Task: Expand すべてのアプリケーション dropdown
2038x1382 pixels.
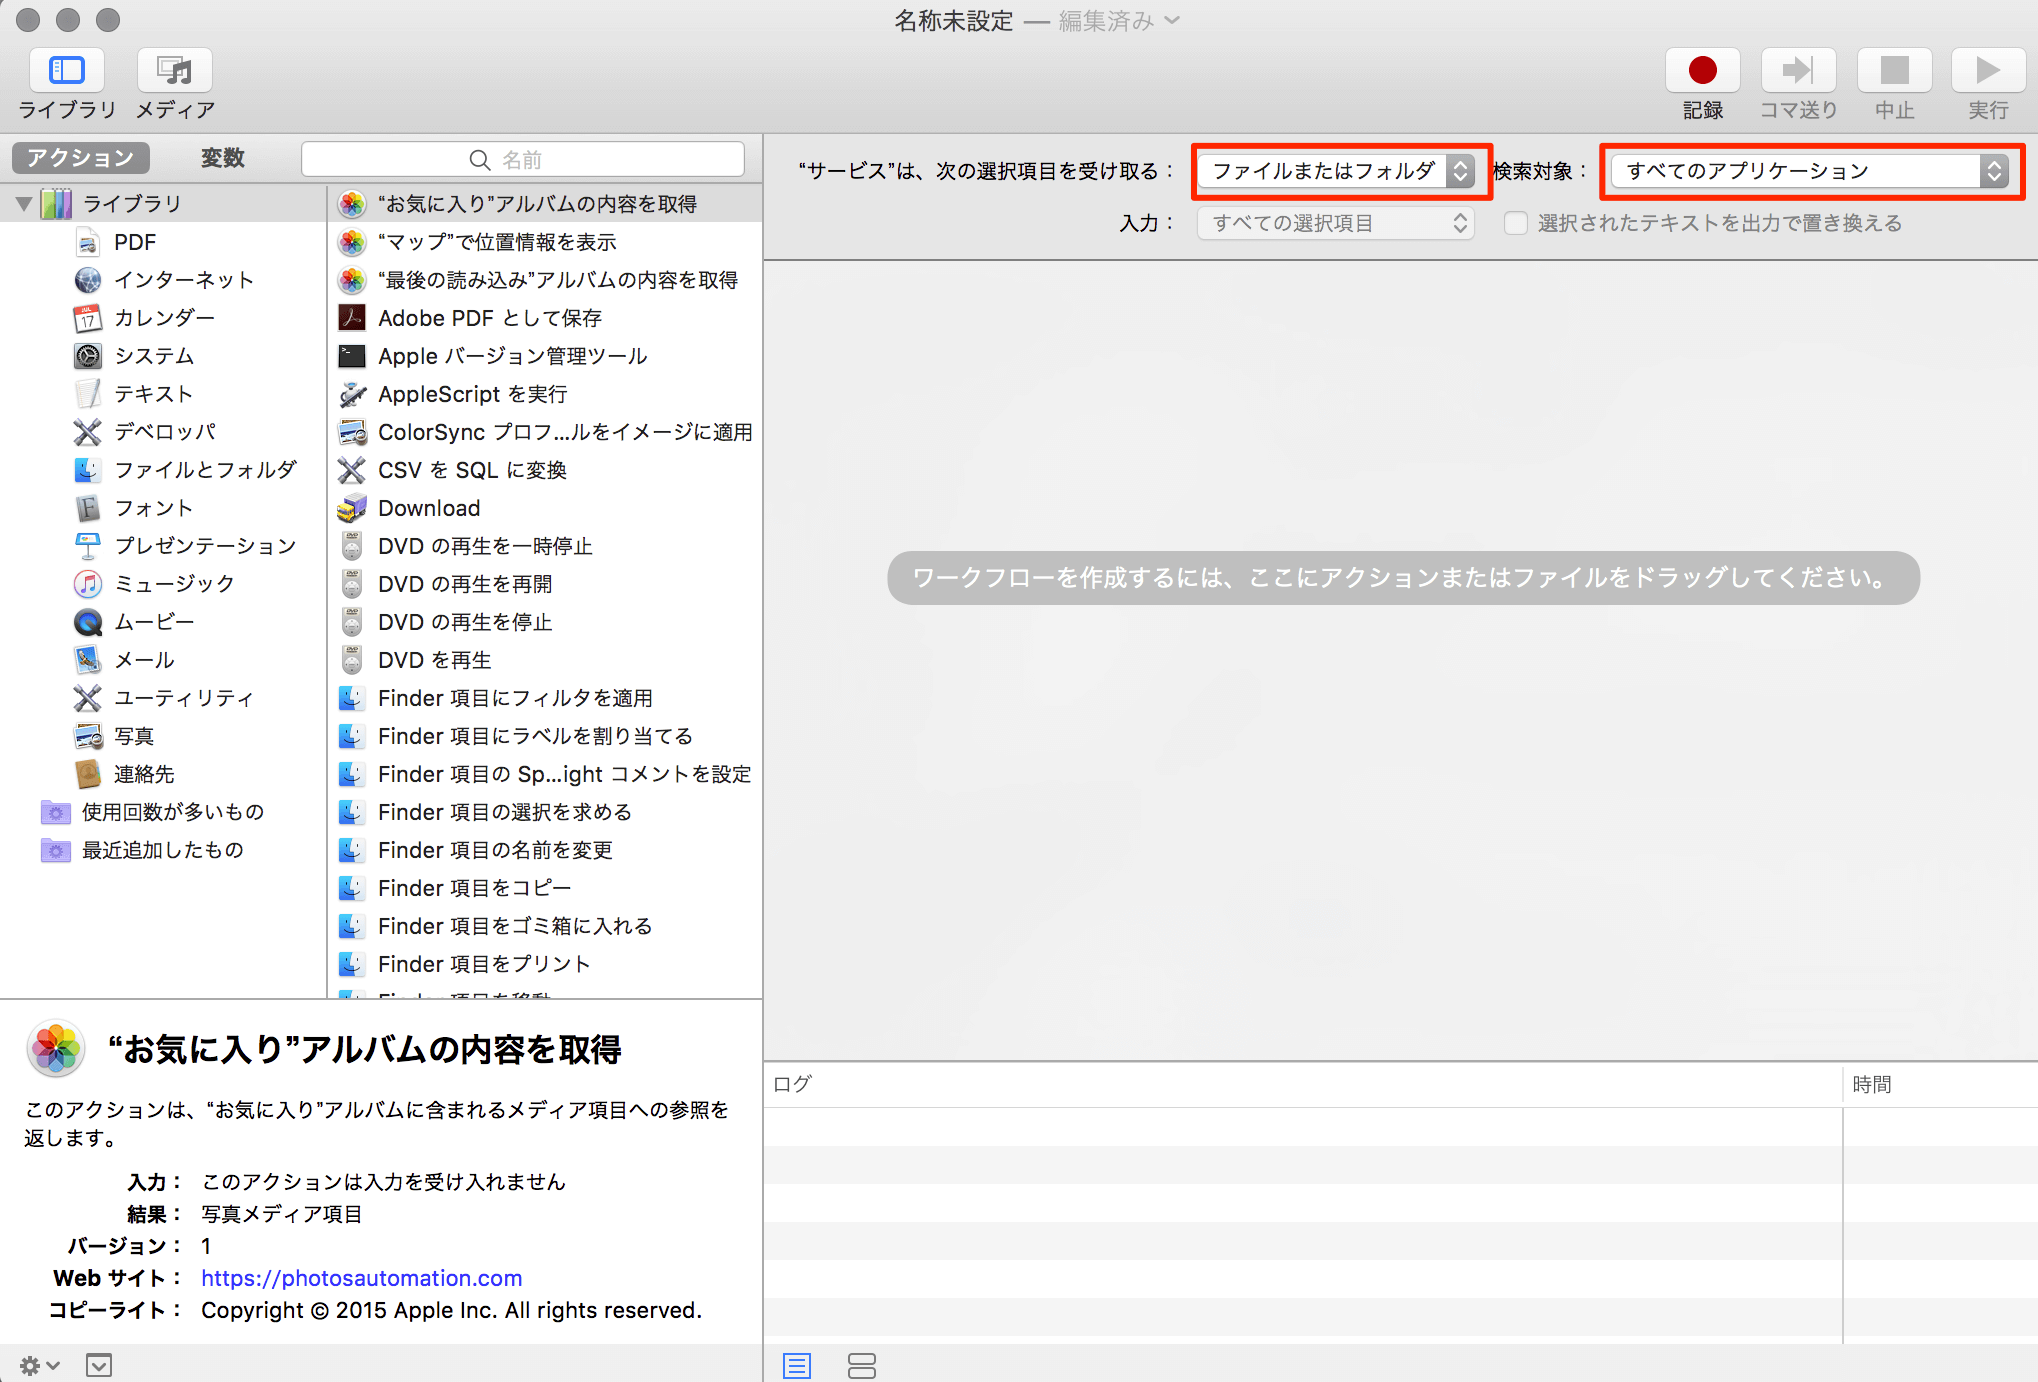Action: tap(1993, 171)
